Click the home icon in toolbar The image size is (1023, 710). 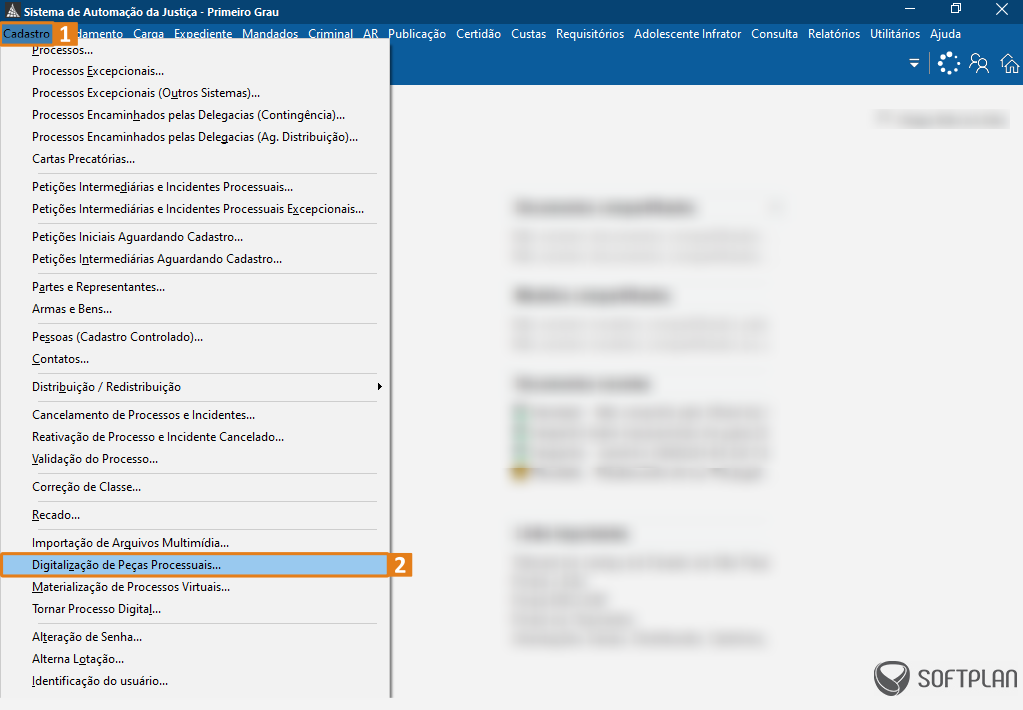(x=1010, y=63)
